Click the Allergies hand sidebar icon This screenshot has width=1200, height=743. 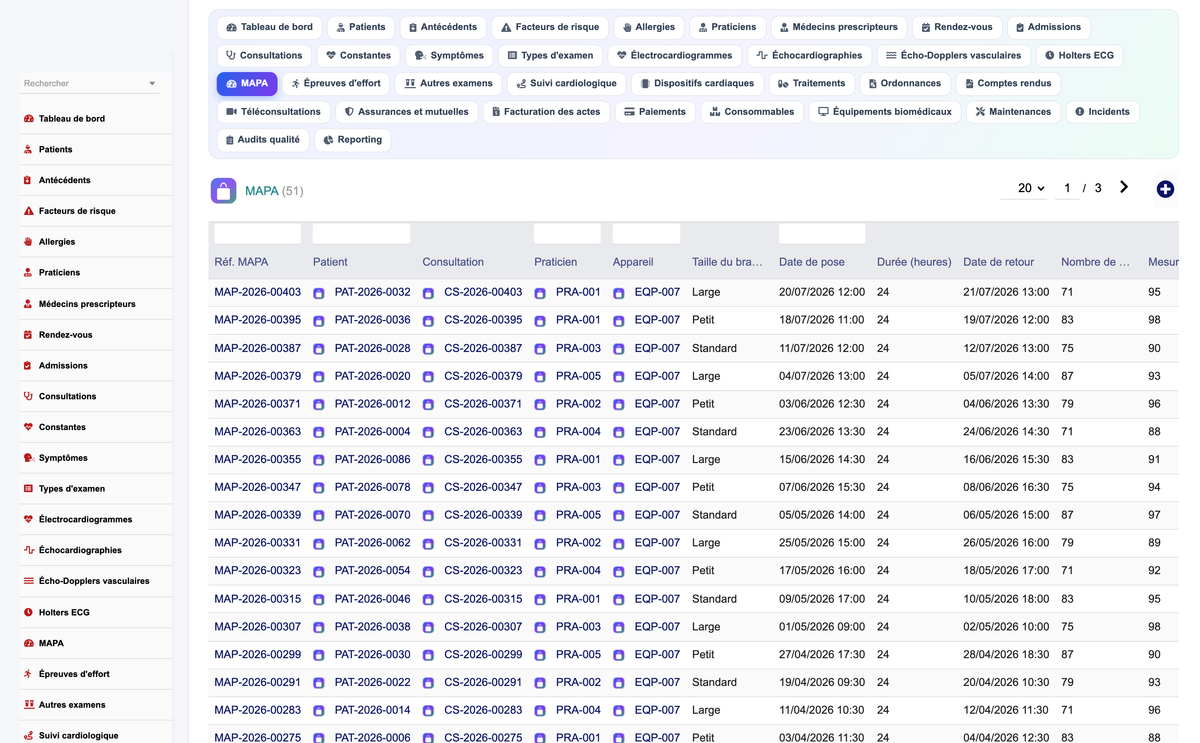pyautogui.click(x=28, y=242)
